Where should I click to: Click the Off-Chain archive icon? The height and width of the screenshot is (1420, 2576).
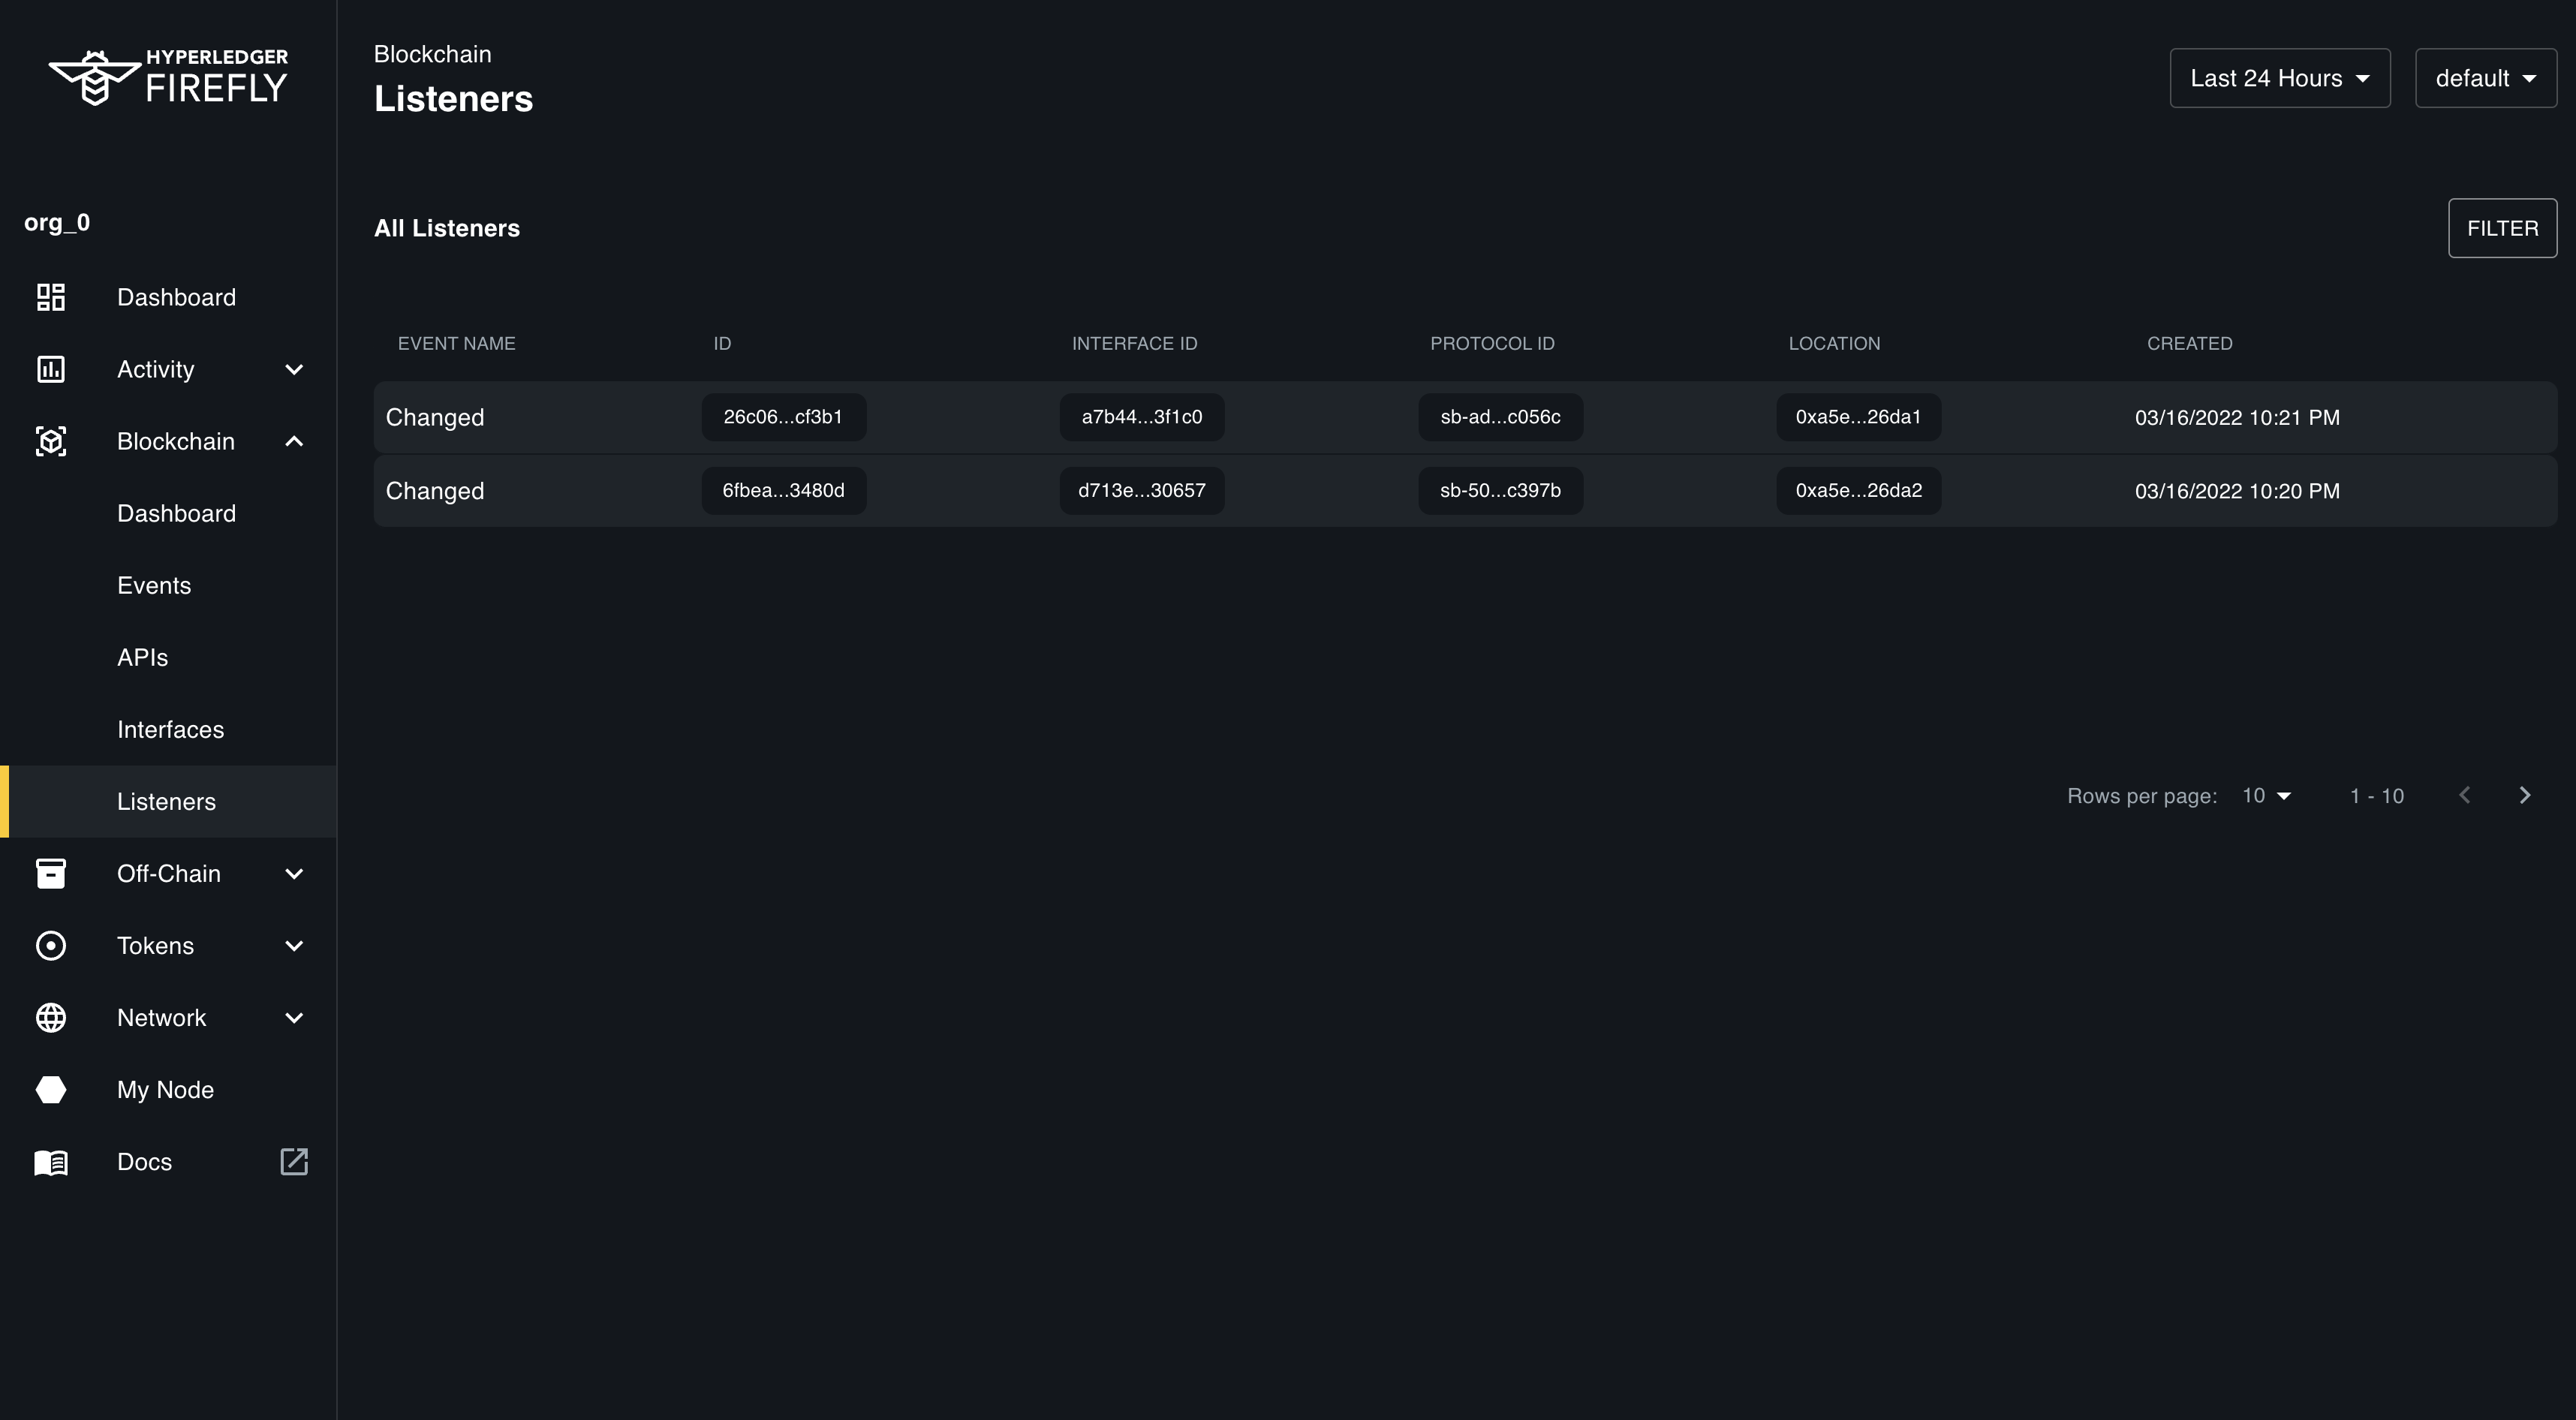pos(51,873)
